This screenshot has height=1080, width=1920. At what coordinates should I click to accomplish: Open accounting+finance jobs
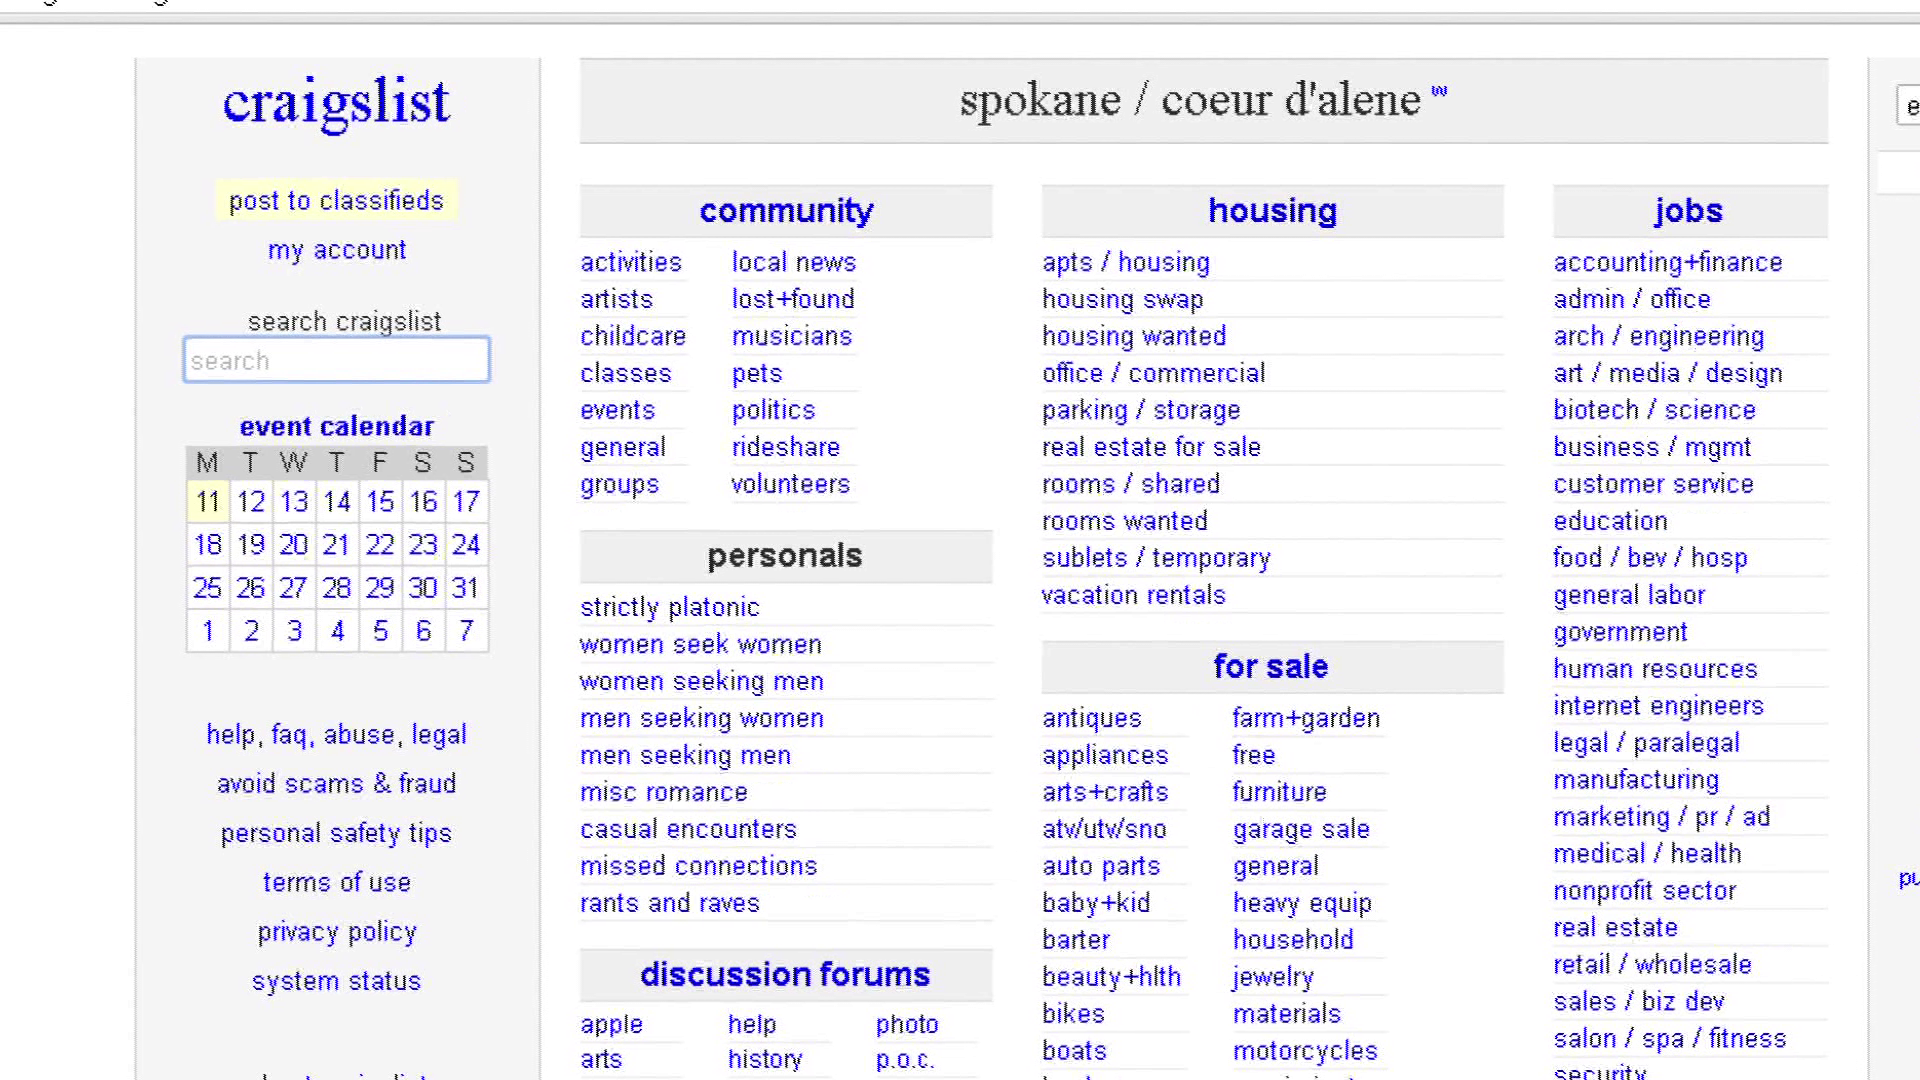[1668, 262]
